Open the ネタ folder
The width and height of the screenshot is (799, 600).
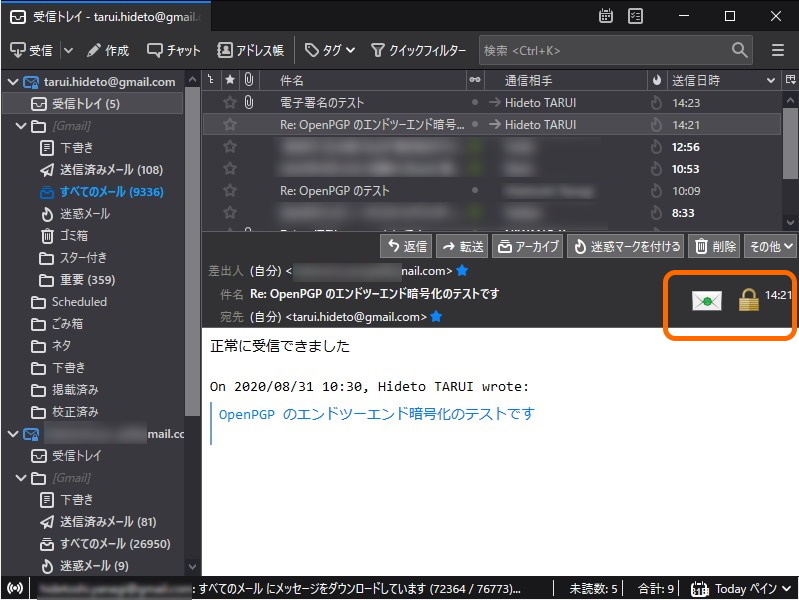click(51, 346)
